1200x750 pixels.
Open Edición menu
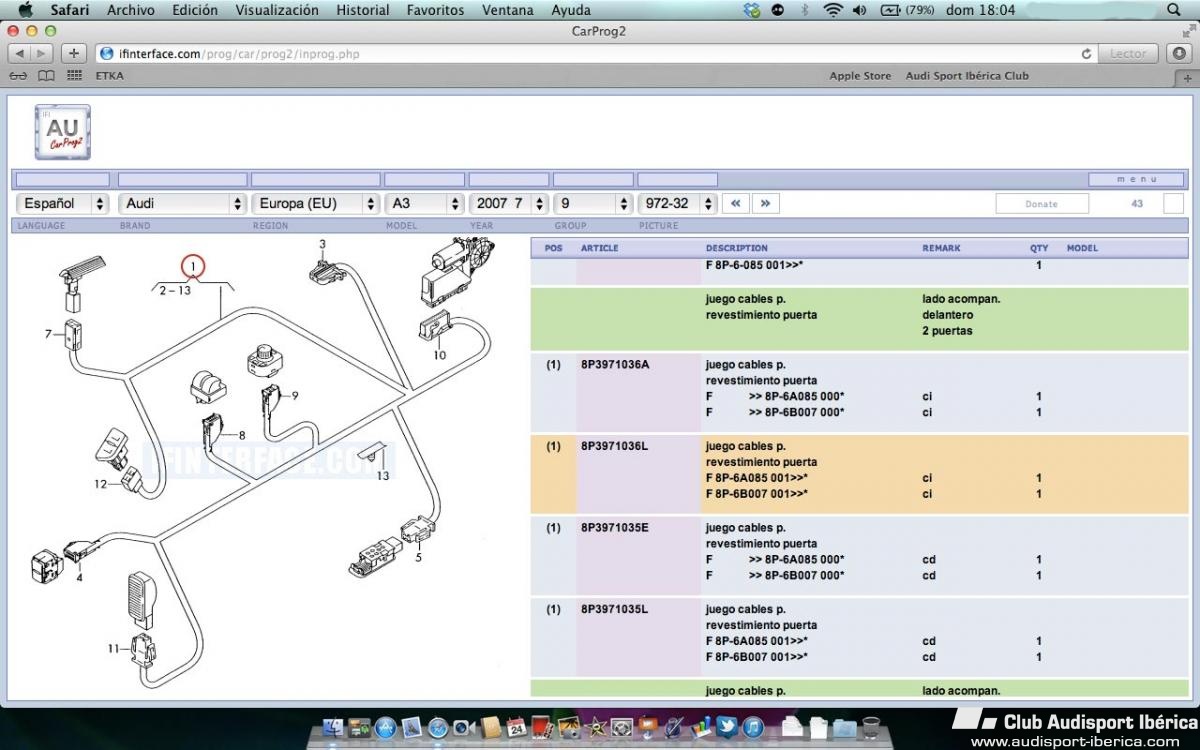[x=195, y=10]
